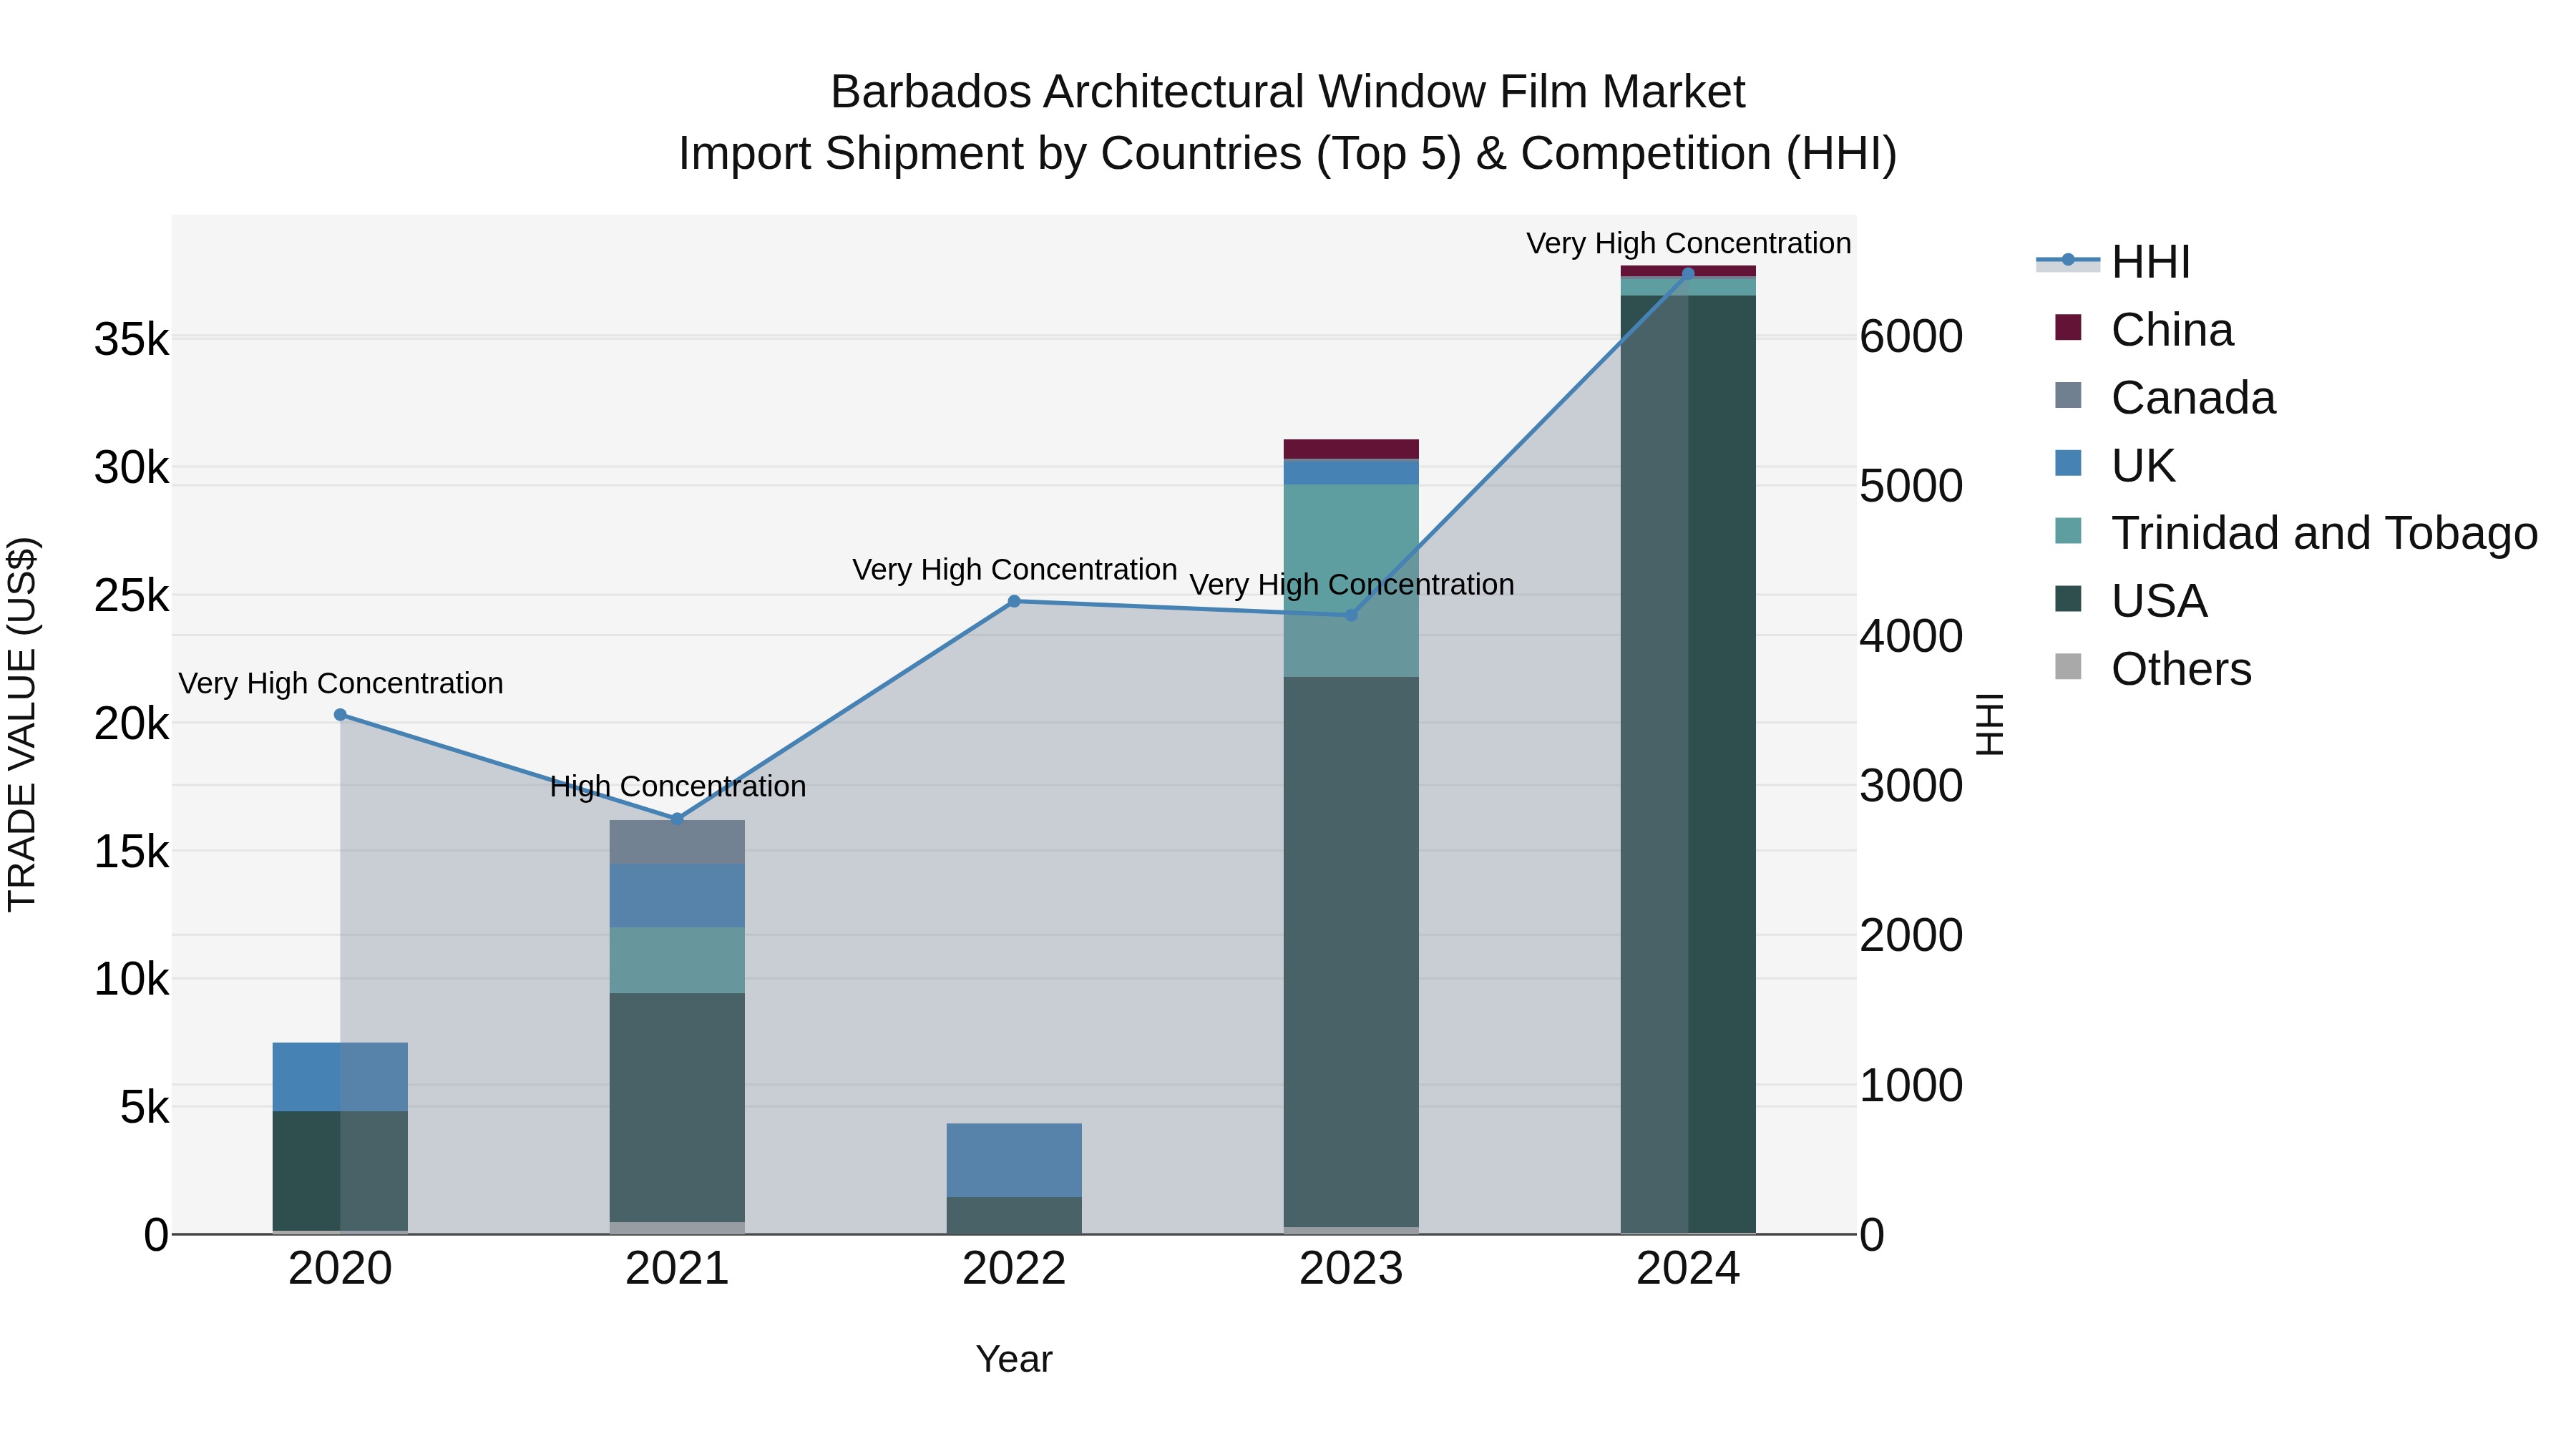Screen dimensions: 2576x1449
Task: Click the 'Year' x-axis title
Action: tap(1014, 1360)
